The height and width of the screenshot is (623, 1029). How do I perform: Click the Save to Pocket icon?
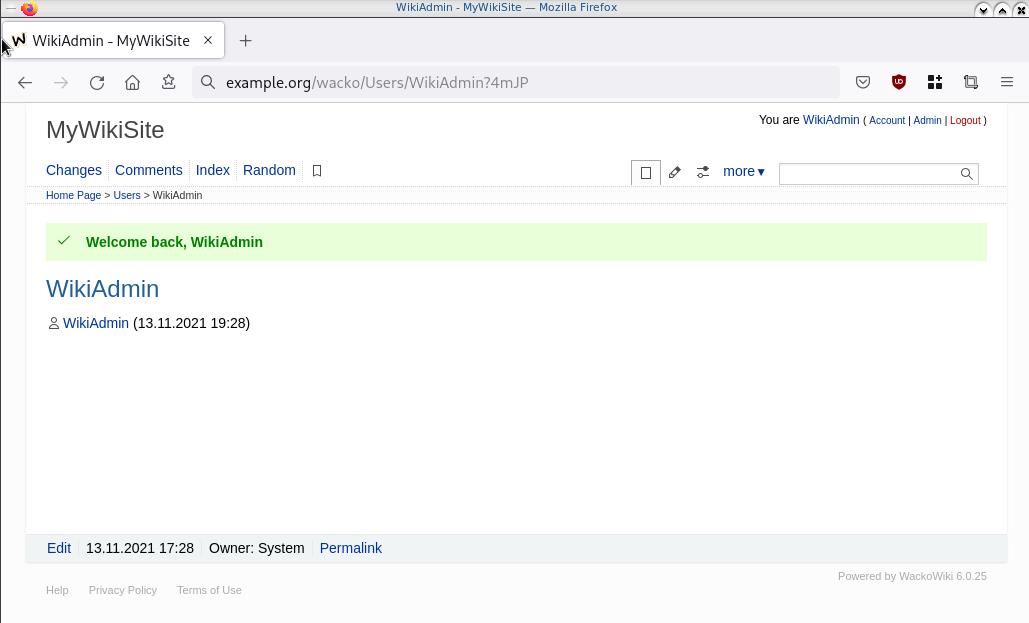863,82
